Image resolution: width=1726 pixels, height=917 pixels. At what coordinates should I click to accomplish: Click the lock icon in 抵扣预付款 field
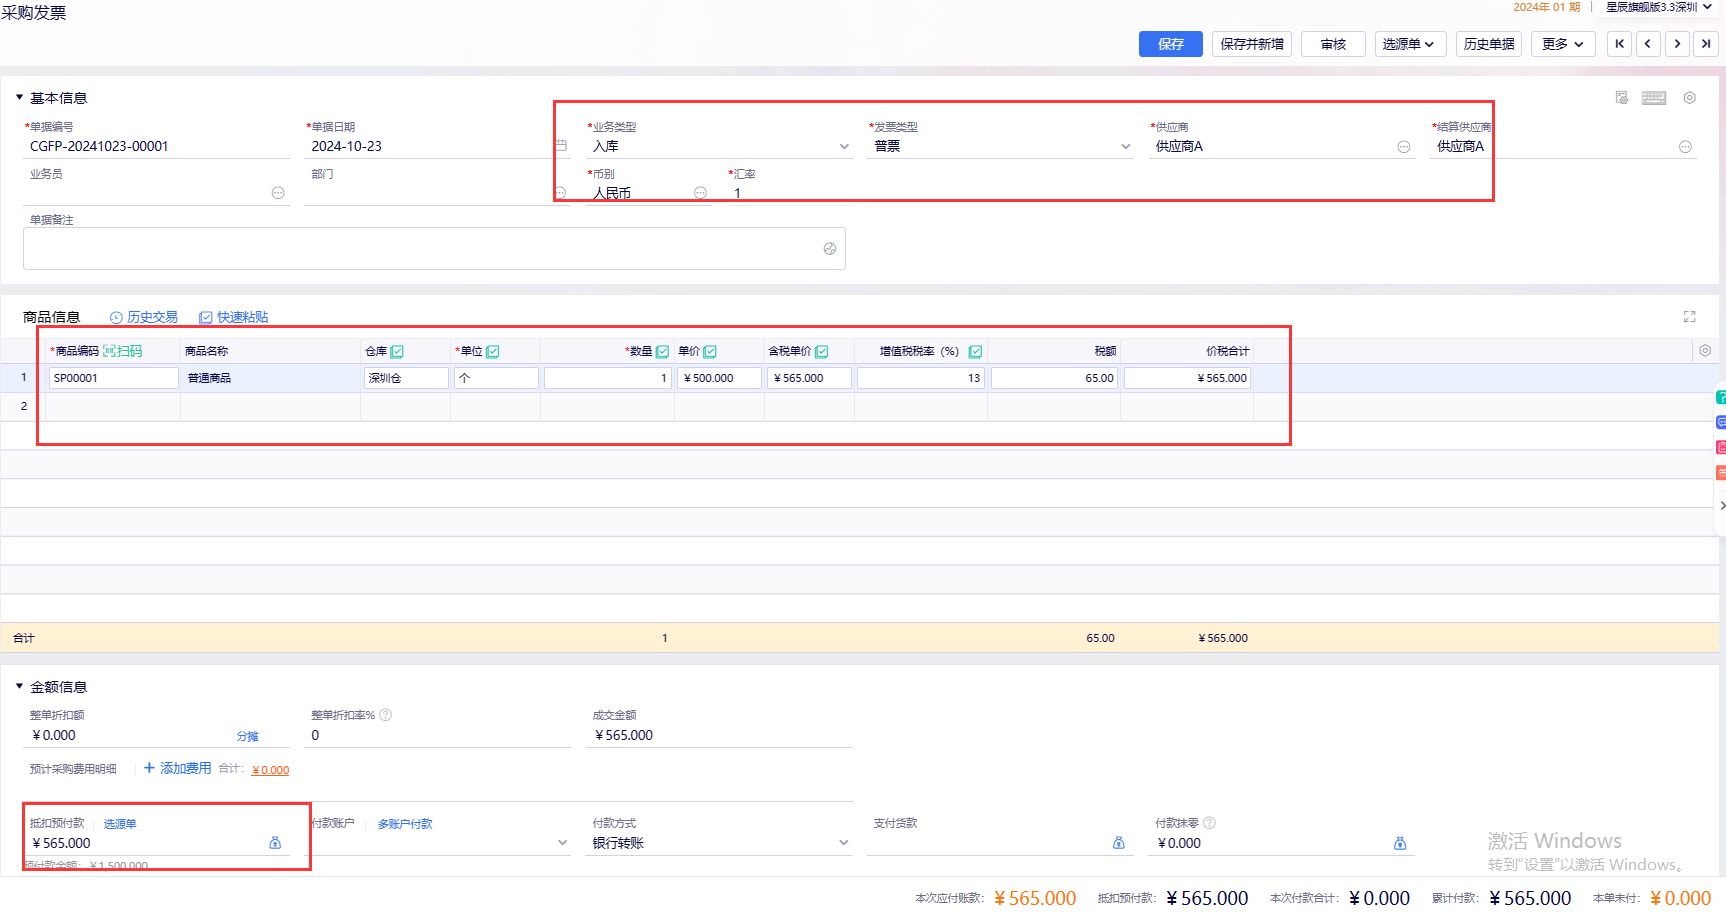coord(275,843)
